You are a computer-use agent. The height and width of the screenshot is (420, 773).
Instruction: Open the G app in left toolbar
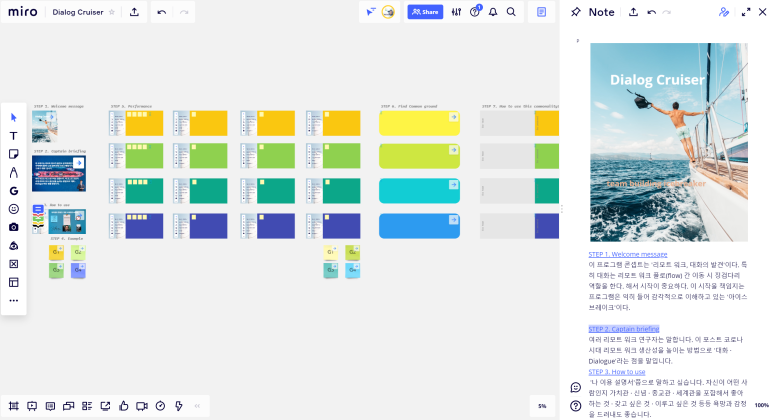[x=14, y=191]
